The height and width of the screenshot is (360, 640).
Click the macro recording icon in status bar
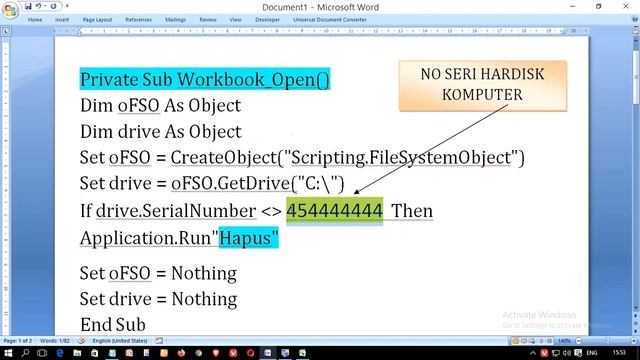coord(159,341)
